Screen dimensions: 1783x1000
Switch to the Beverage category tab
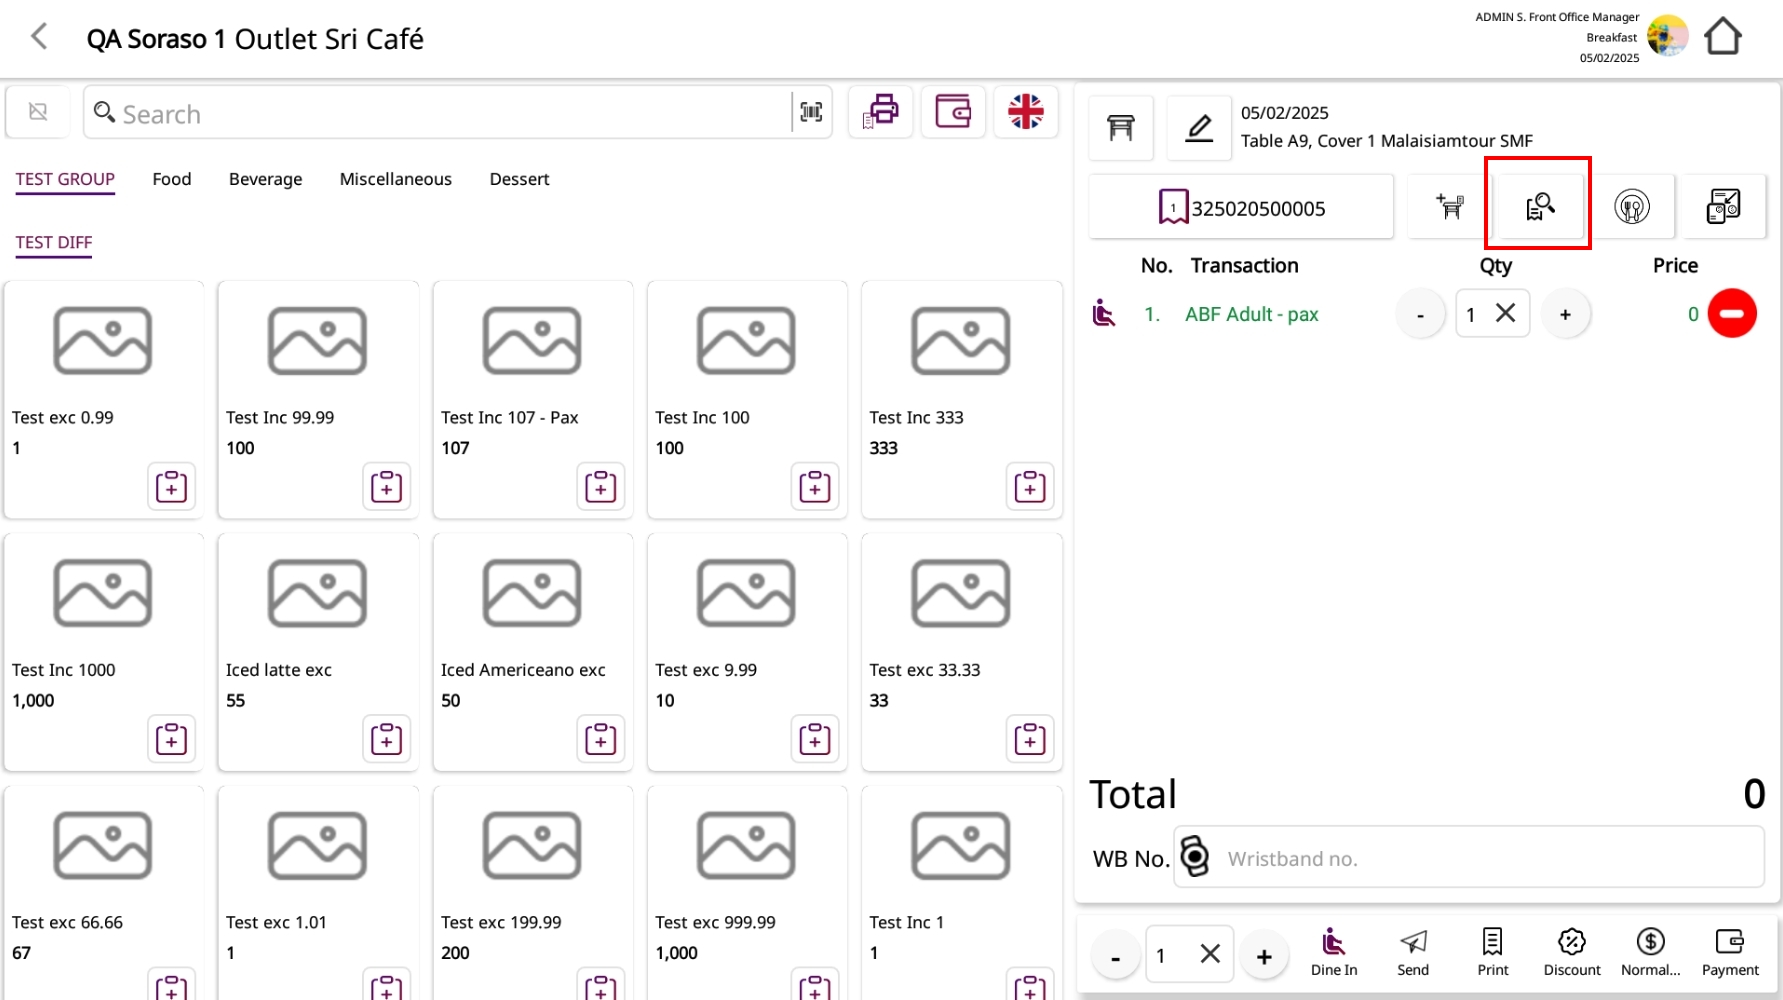(x=265, y=179)
